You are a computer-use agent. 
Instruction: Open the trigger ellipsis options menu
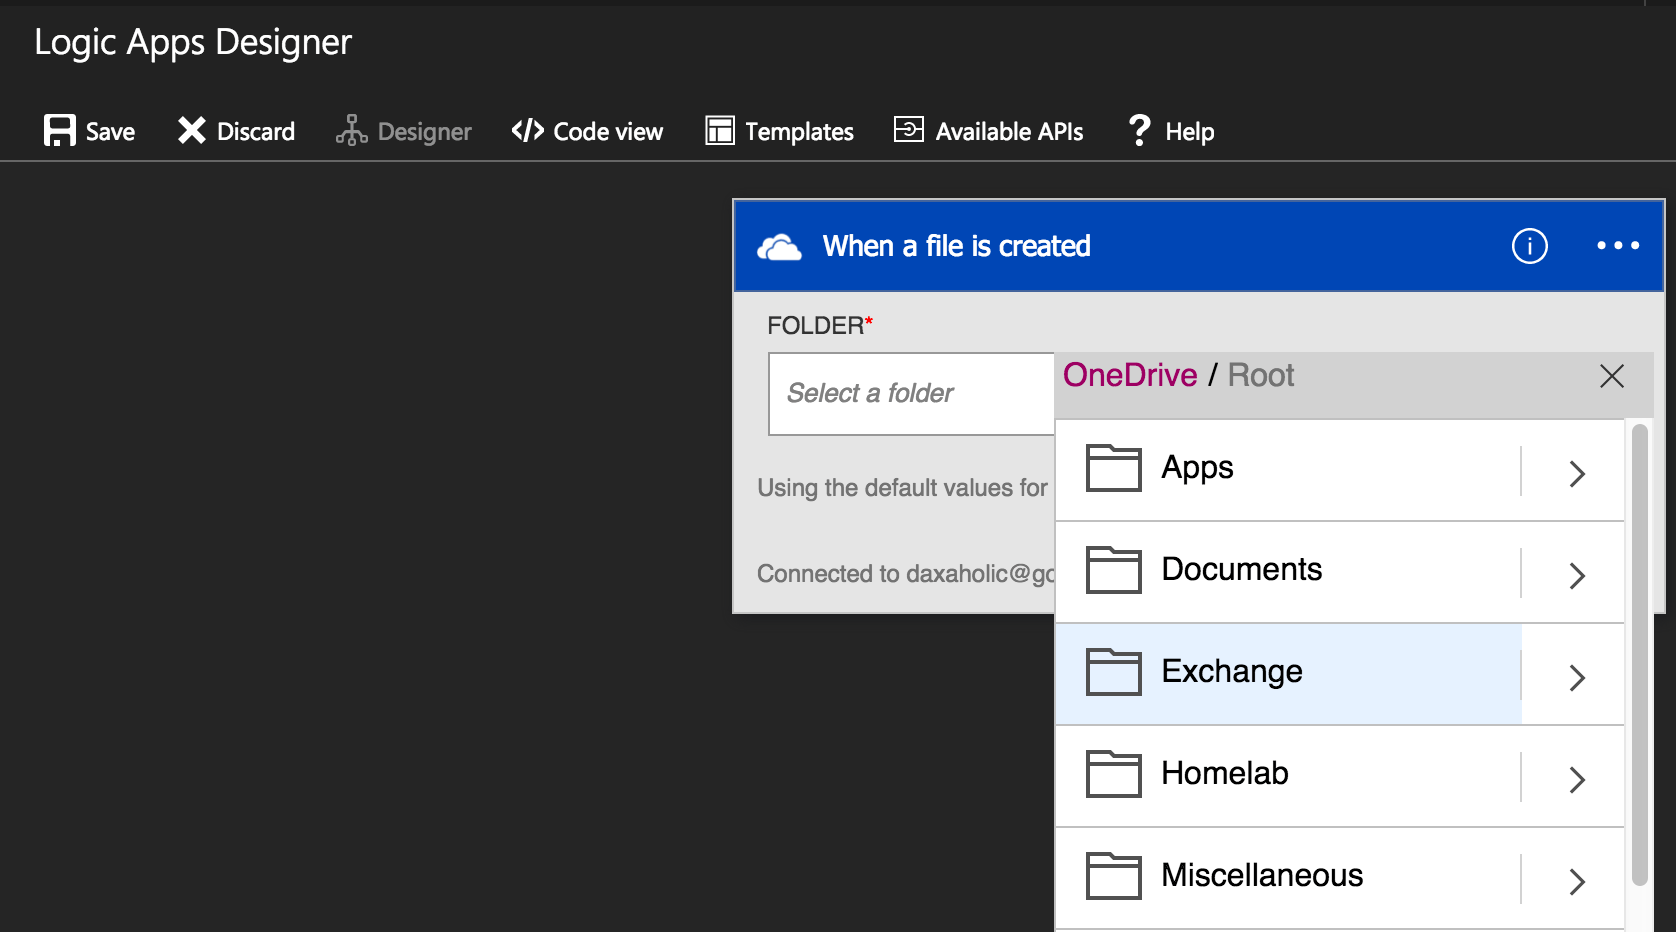[1617, 245]
